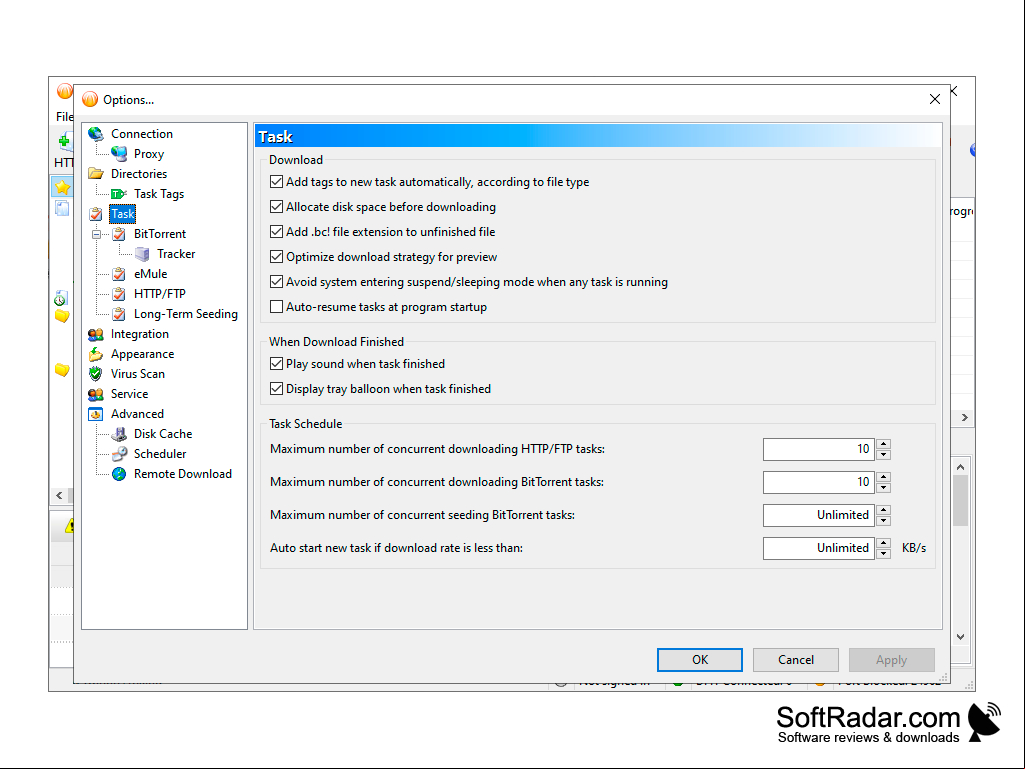
Task: Increase auto start download rate threshold
Action: (x=883, y=543)
